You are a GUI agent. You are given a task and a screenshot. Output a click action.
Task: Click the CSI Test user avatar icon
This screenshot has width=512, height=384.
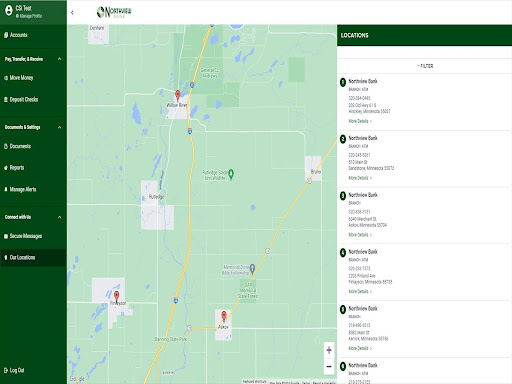9,10
